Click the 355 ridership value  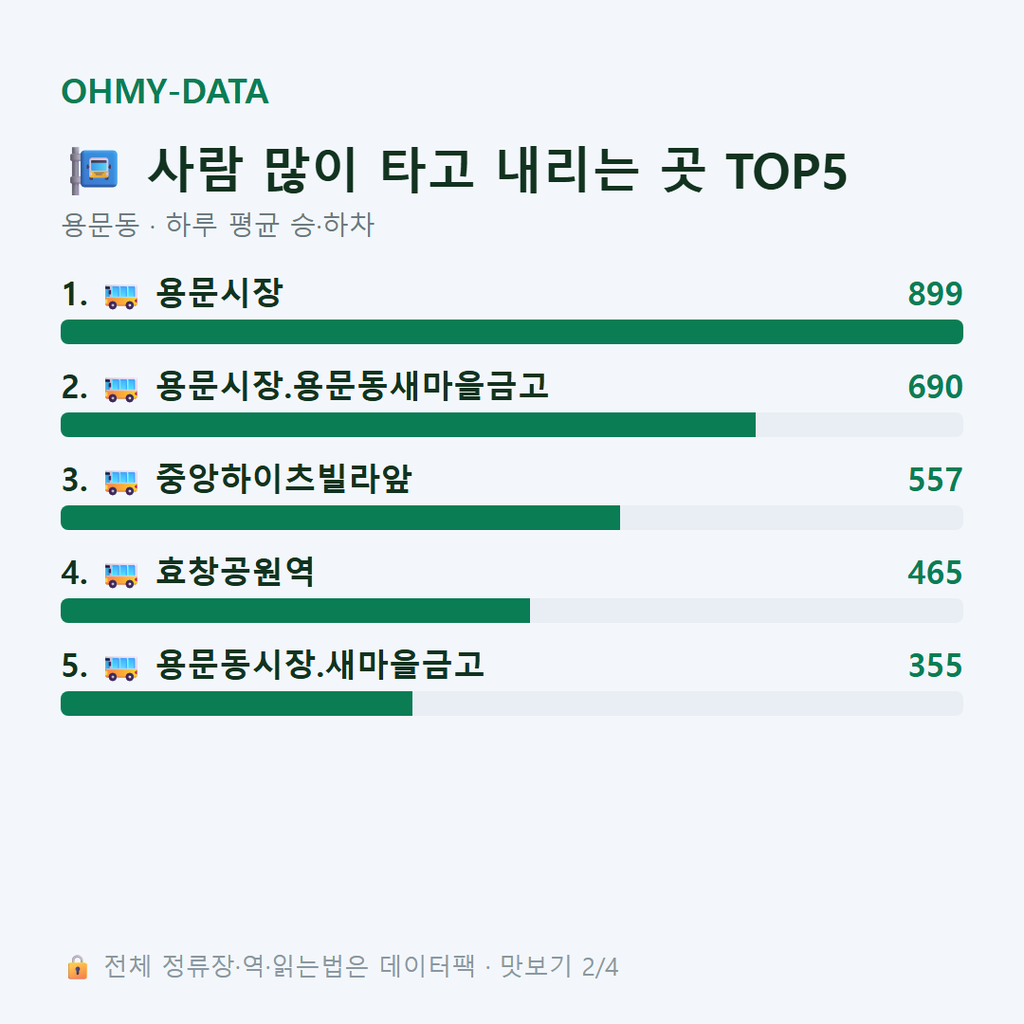tap(935, 665)
